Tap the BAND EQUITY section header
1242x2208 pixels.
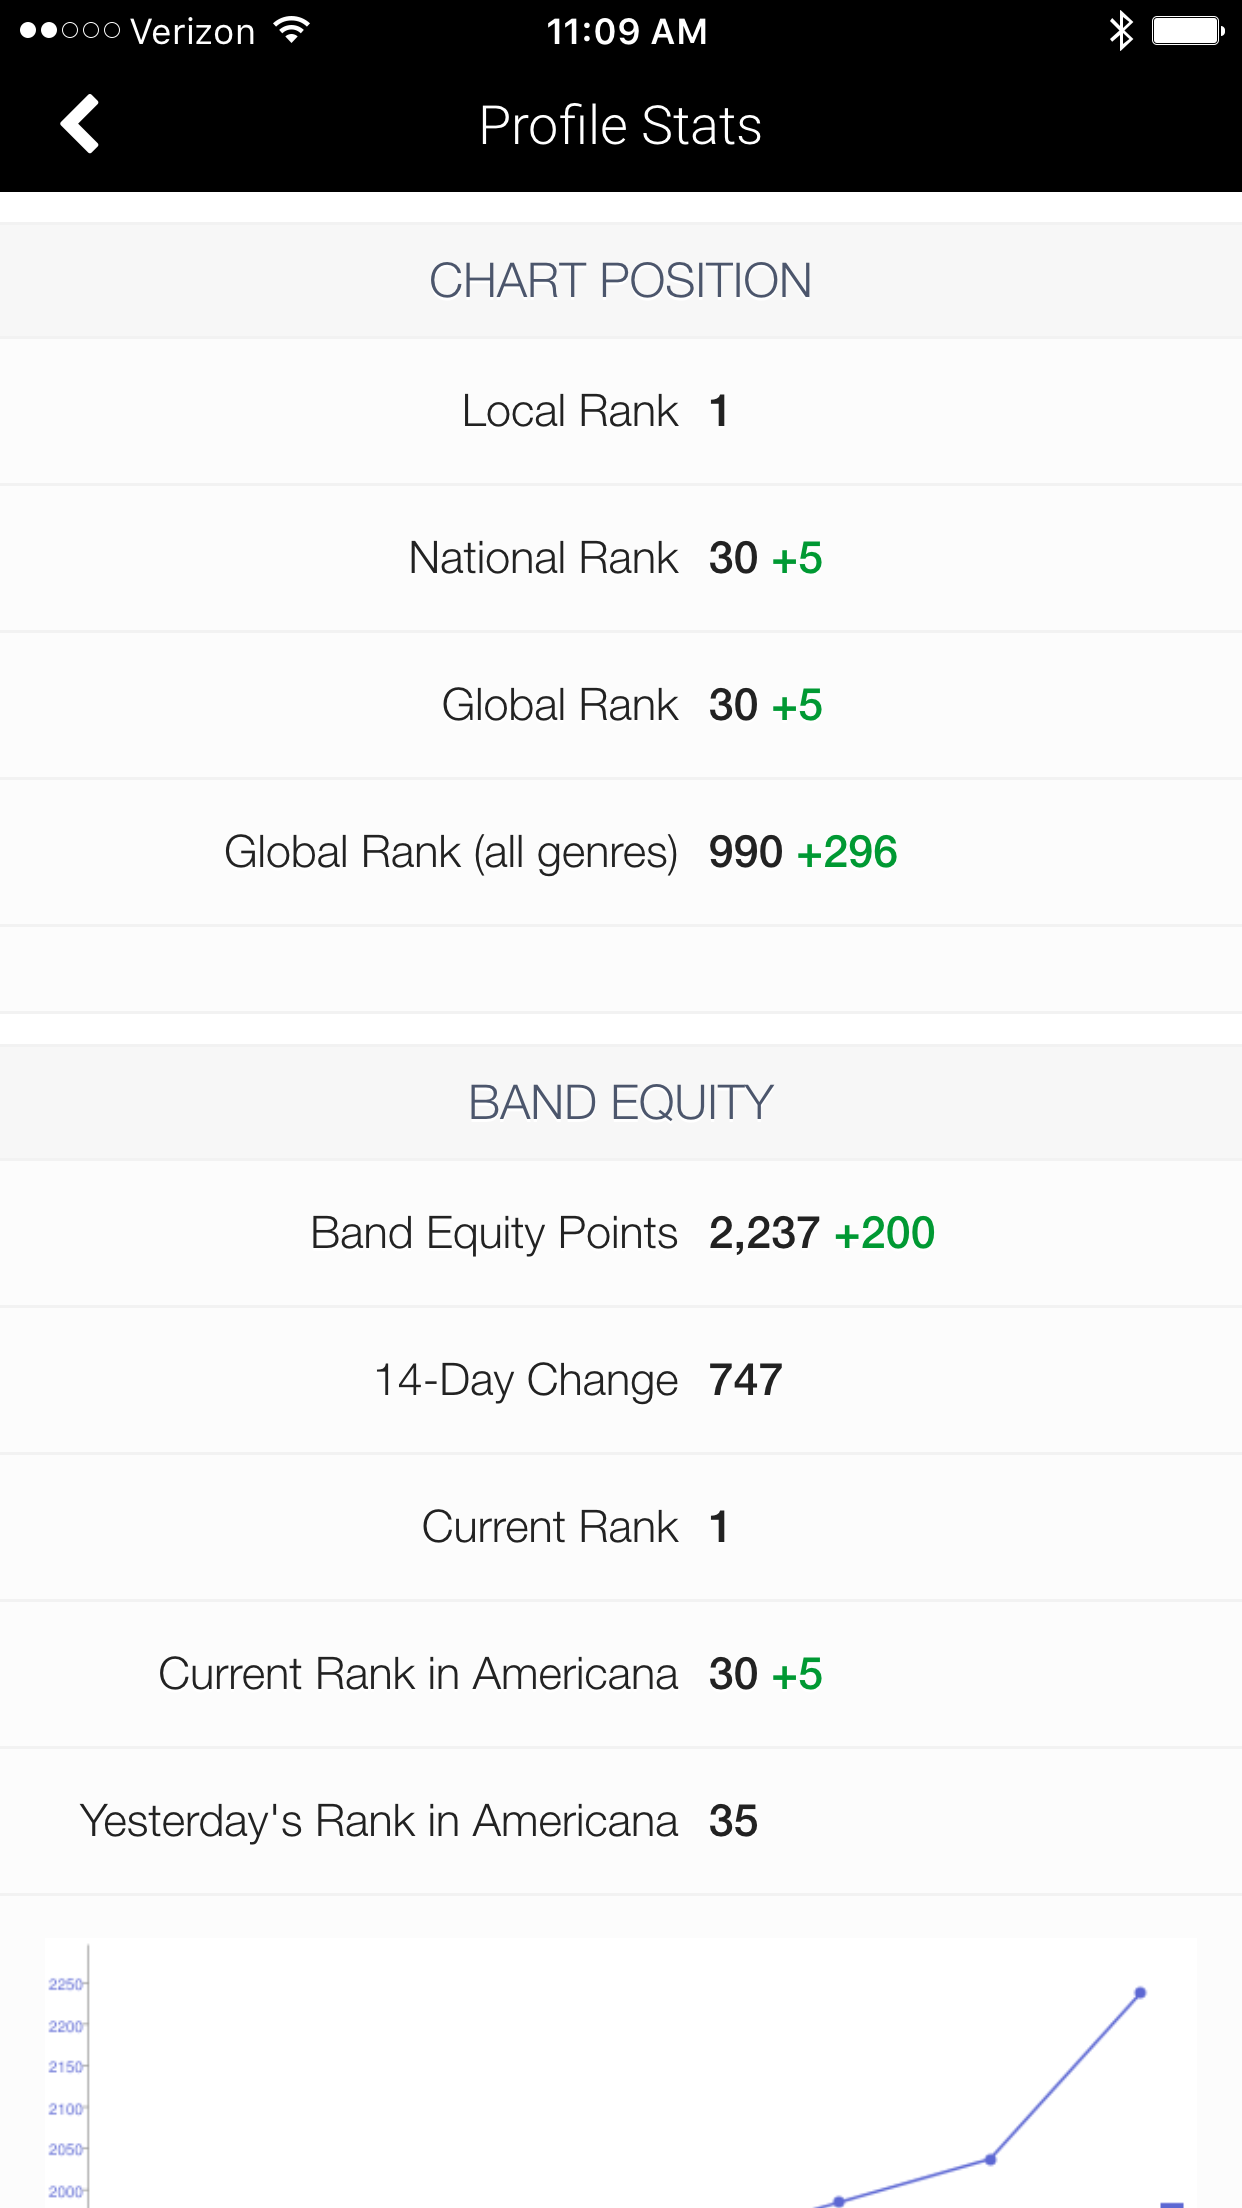click(x=621, y=1102)
